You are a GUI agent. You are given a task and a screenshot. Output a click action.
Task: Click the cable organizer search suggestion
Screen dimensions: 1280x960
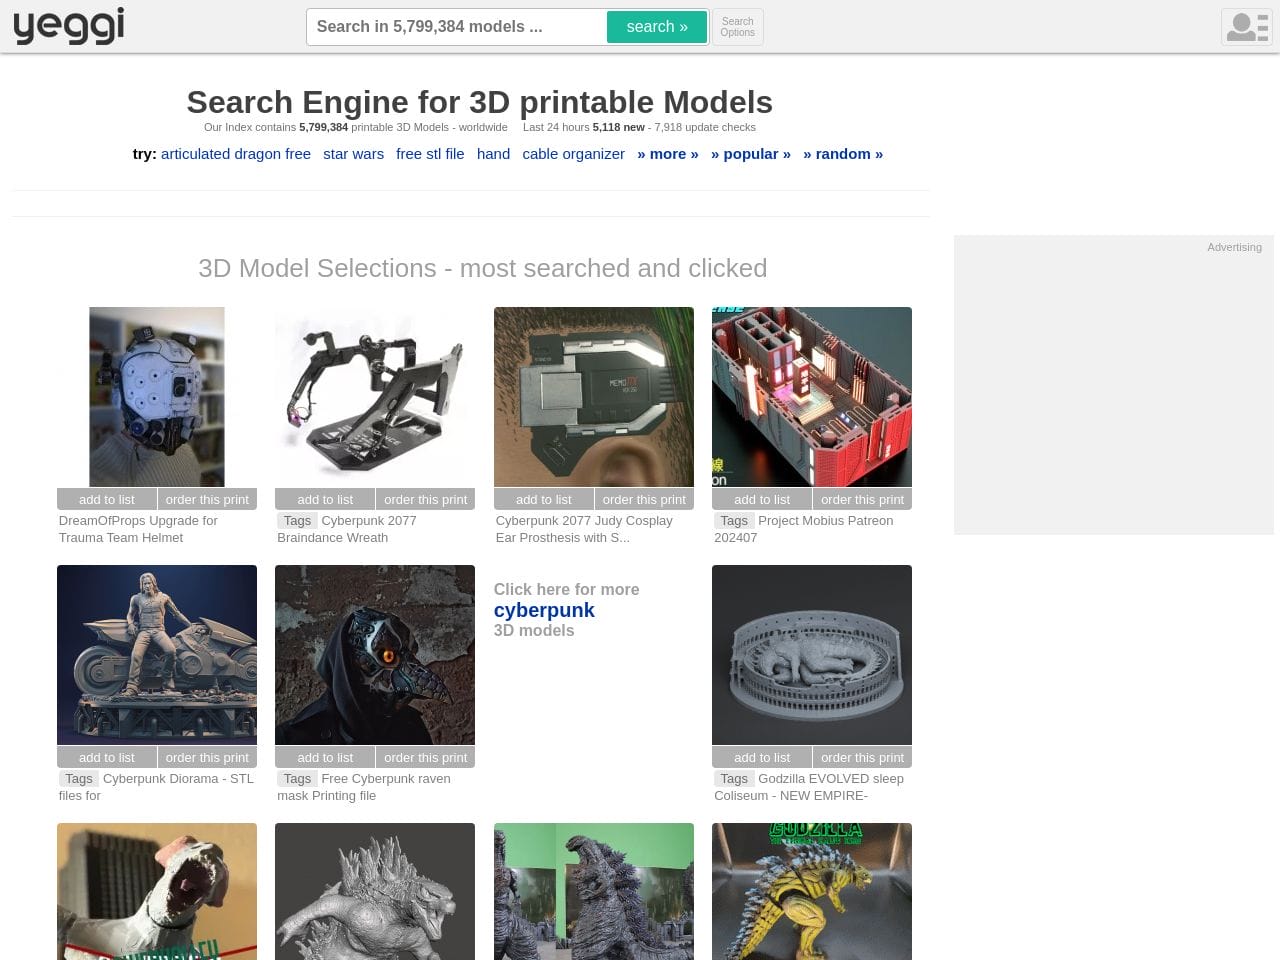click(573, 154)
